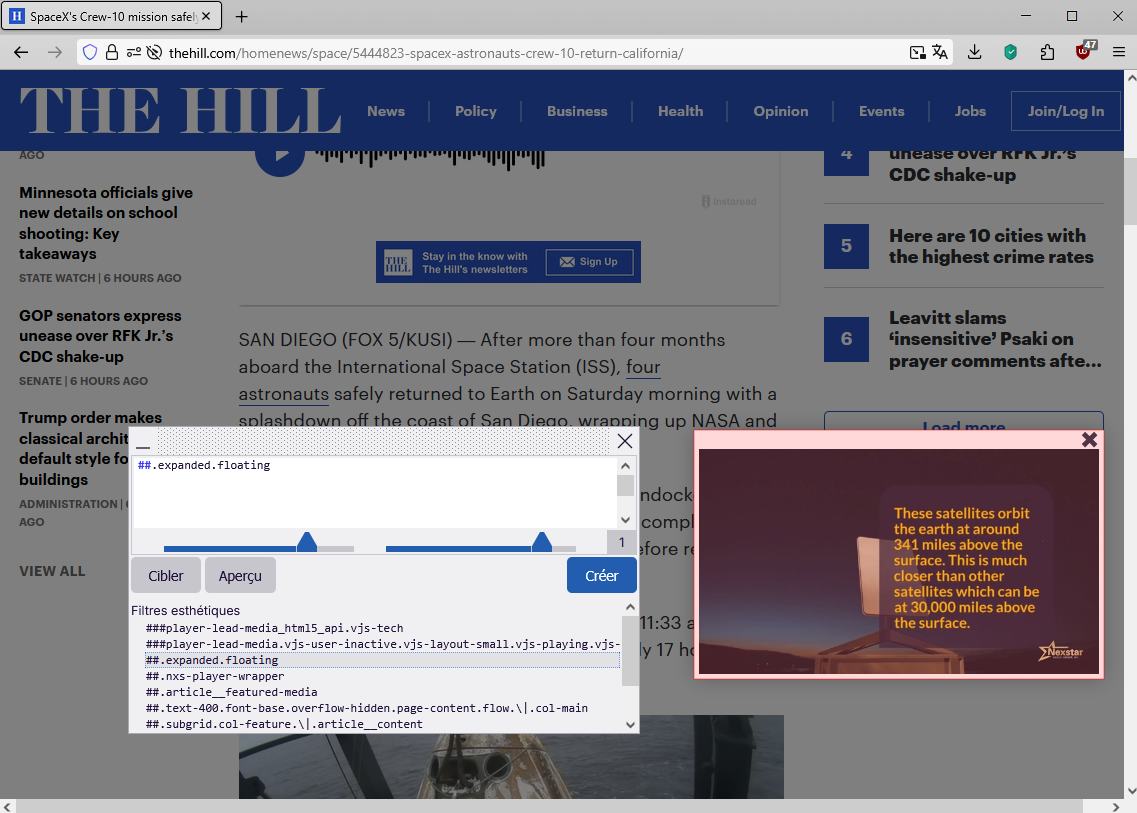This screenshot has height=813, width=1137.
Task: Close the uBlock element picker dialog
Action: pos(624,441)
